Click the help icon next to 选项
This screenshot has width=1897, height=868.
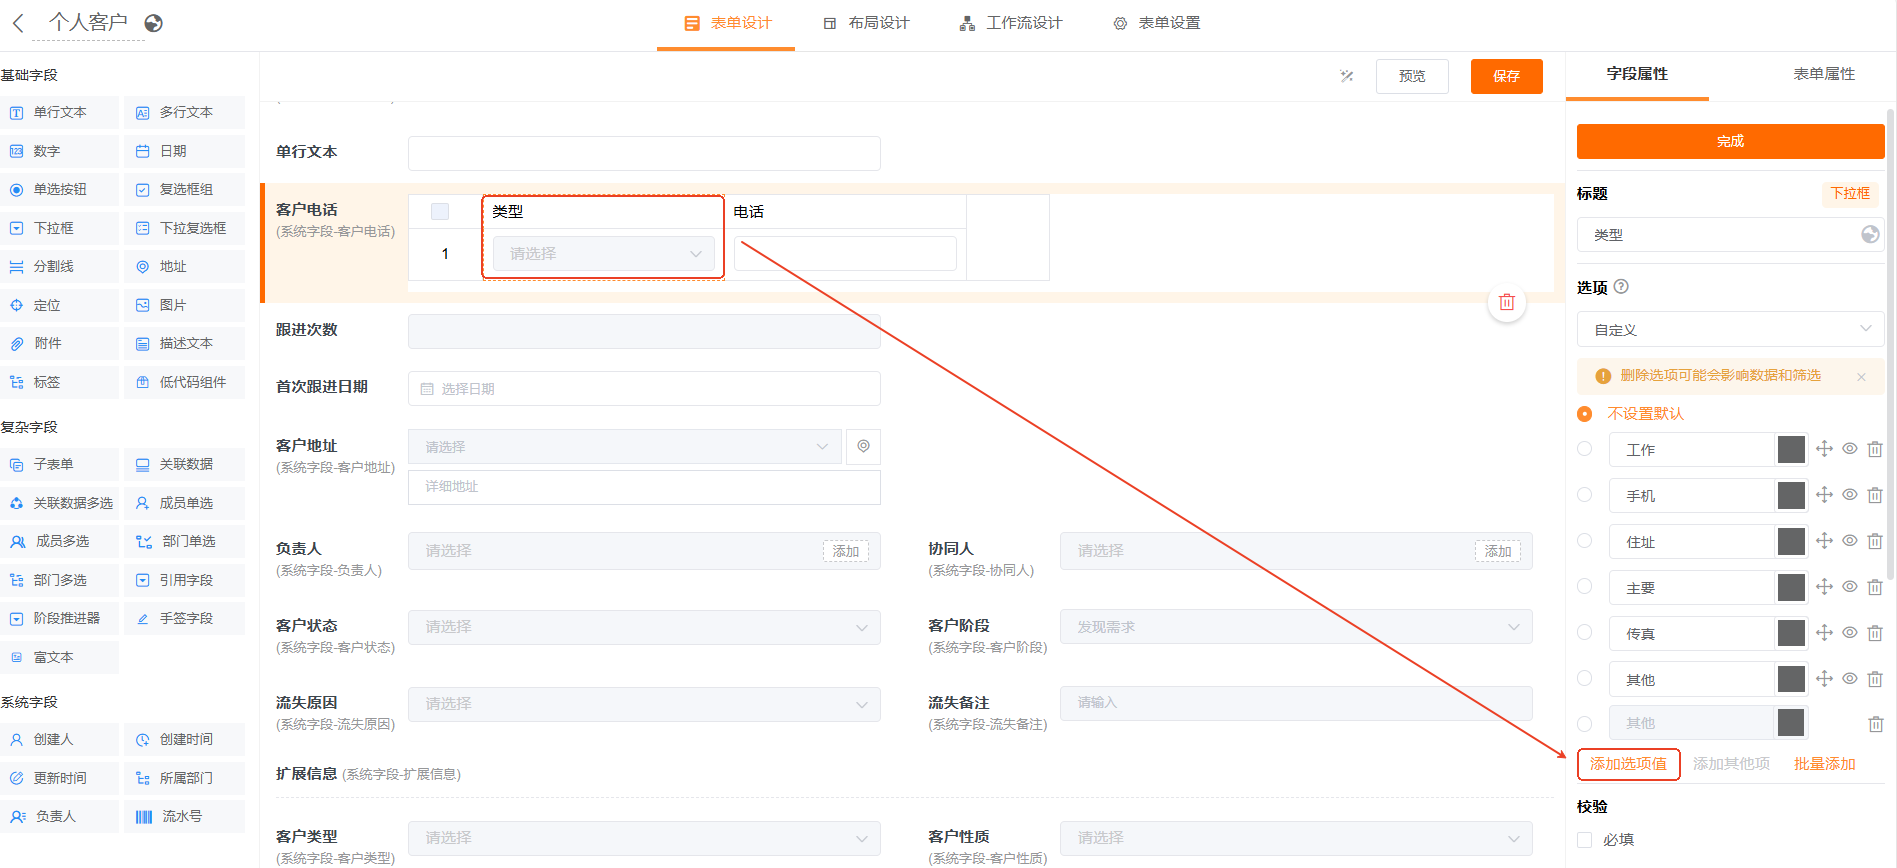(x=1621, y=287)
